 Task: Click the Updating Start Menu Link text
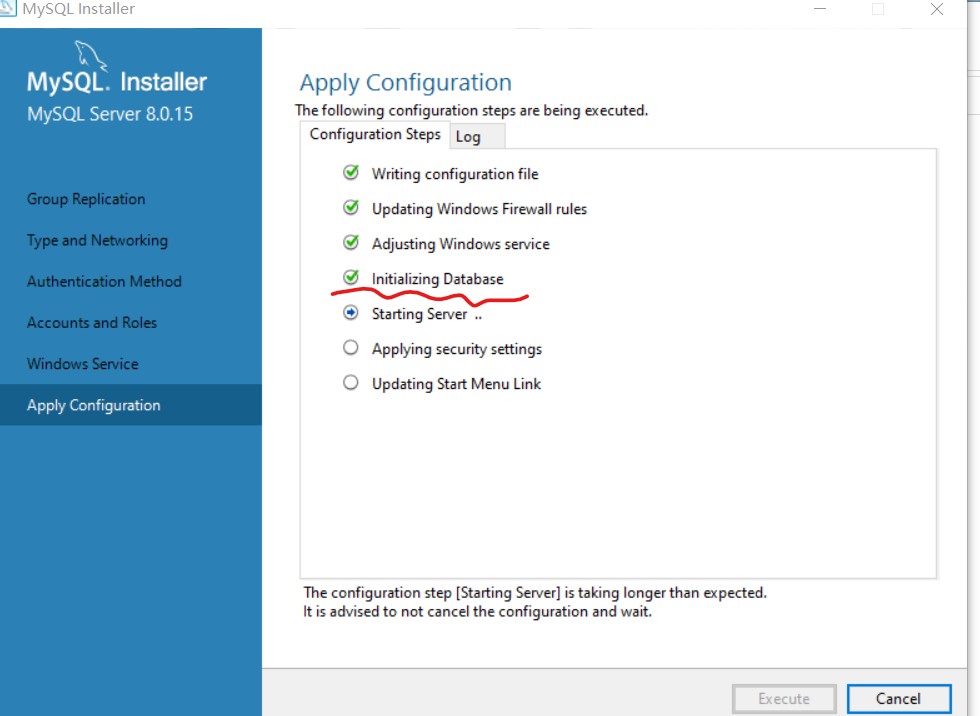tap(456, 384)
